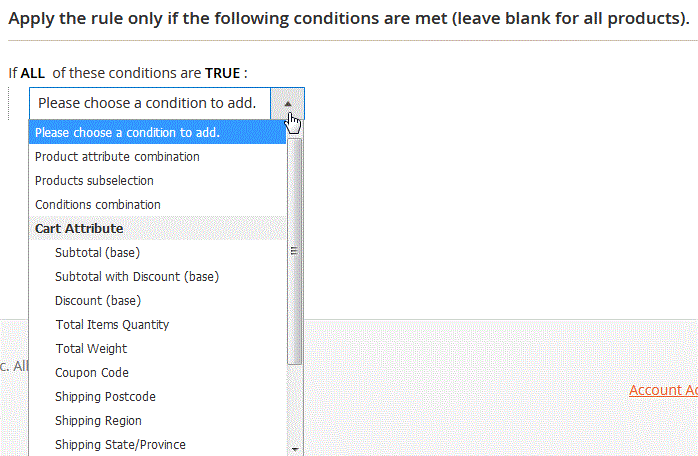Collapse the condition dropdown arrow button

coord(288,103)
